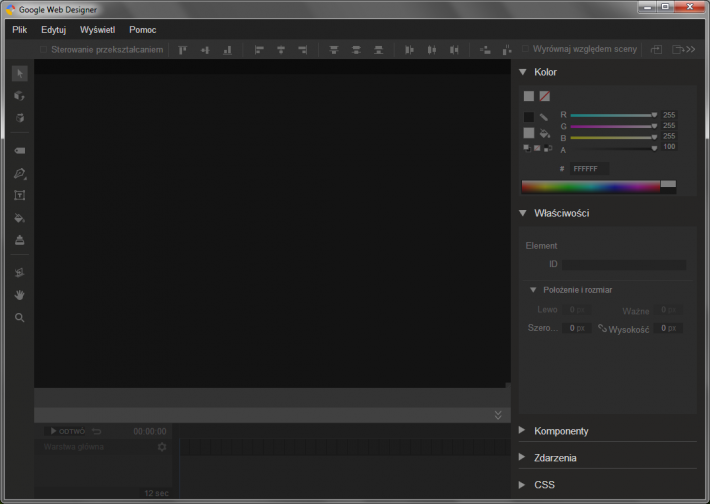Click the align left edges icon
Viewport: 710px width, 504px height.
point(259,50)
